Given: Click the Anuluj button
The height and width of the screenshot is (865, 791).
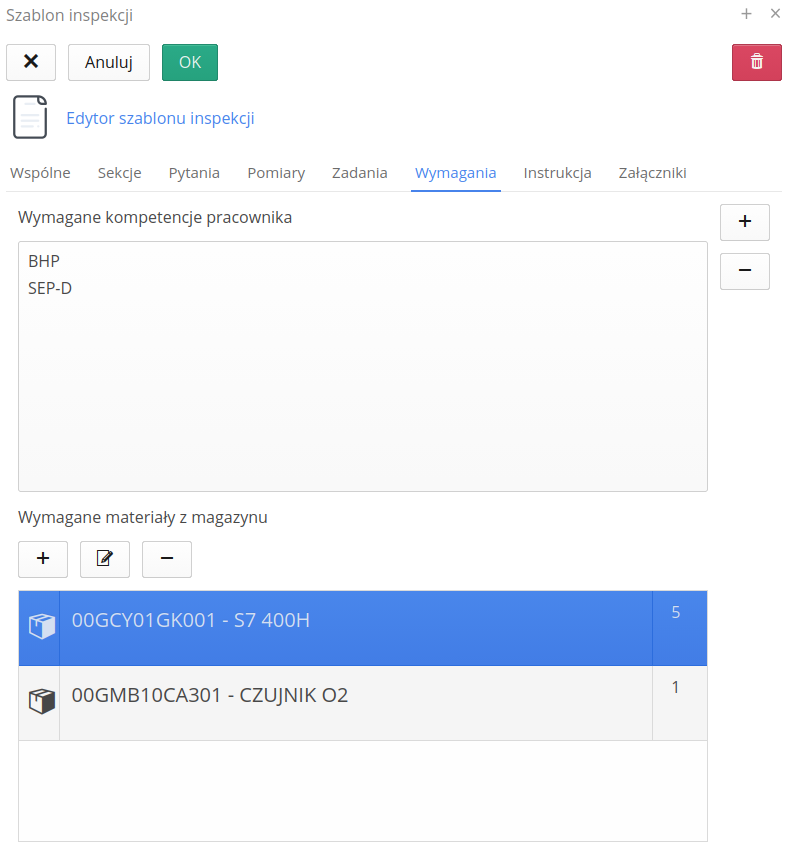Looking at the screenshot, I should (109, 62).
